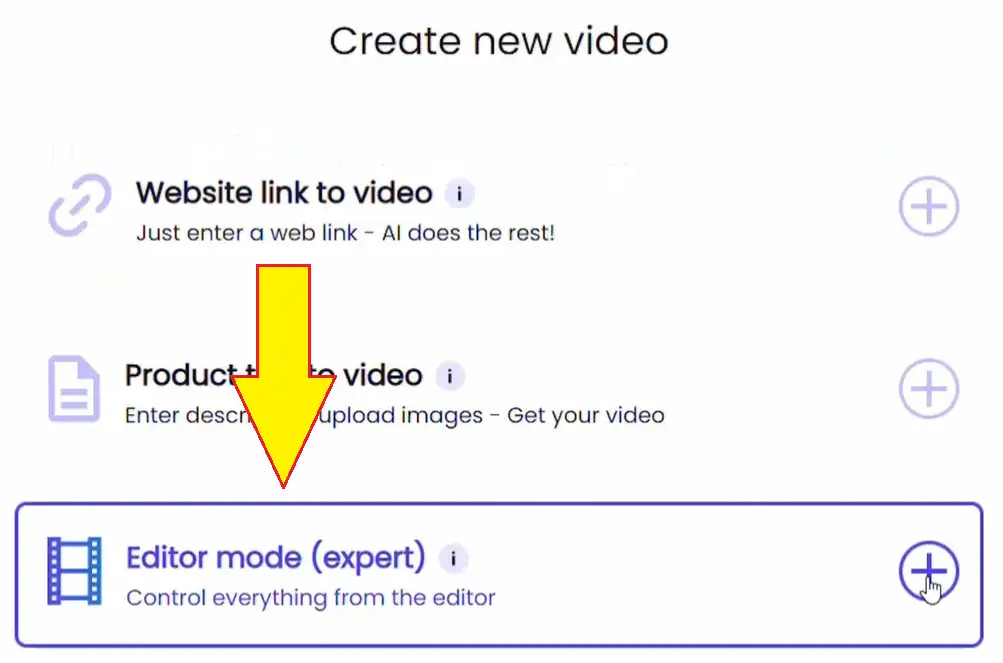The width and height of the screenshot is (1003, 663).
Task: Click plus button for Editor mode (expert)
Action: pos(928,571)
